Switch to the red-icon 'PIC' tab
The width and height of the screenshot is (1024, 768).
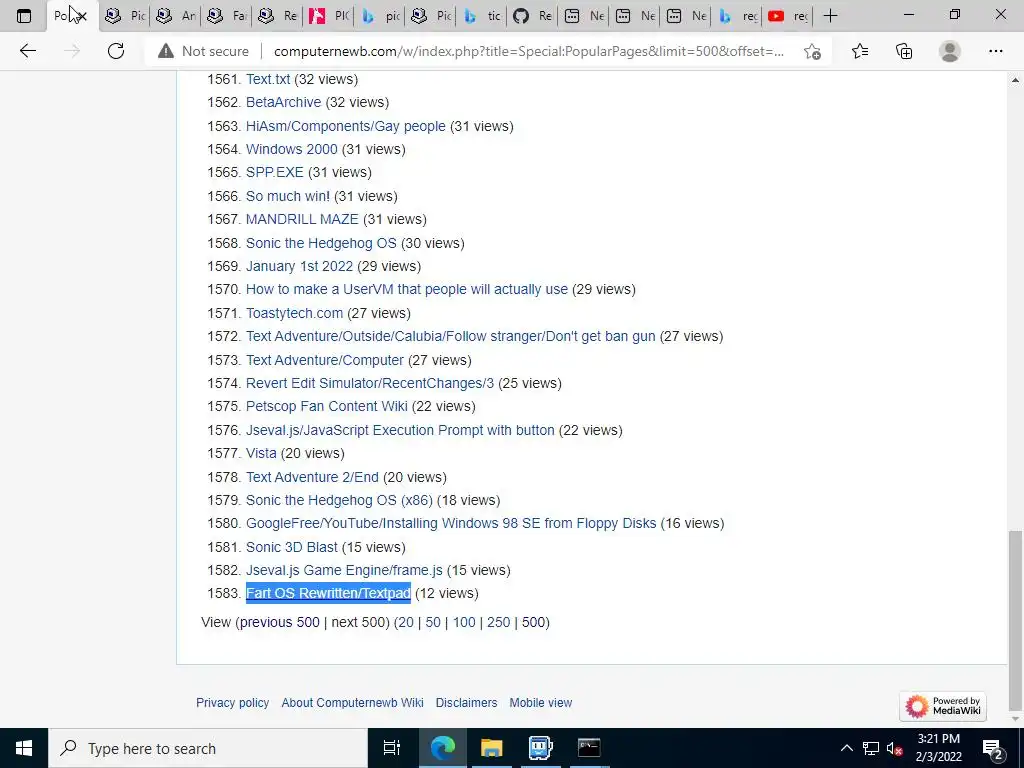(328, 16)
